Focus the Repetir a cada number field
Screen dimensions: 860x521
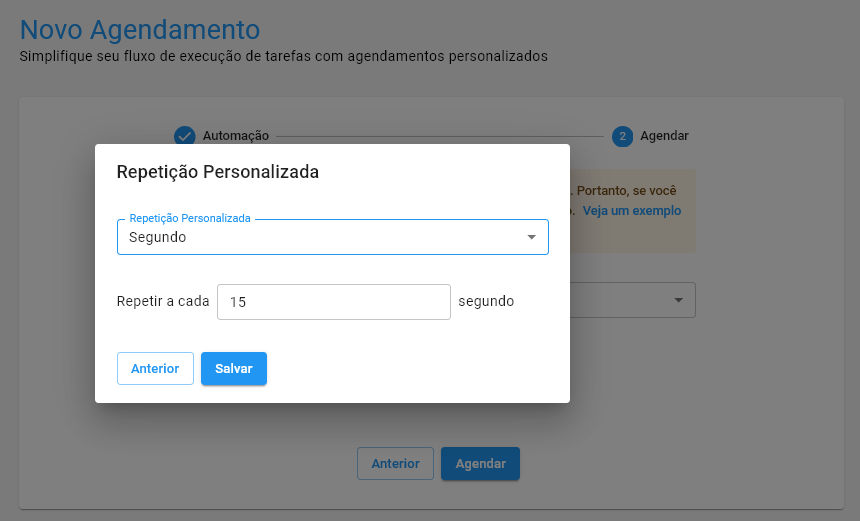334,302
